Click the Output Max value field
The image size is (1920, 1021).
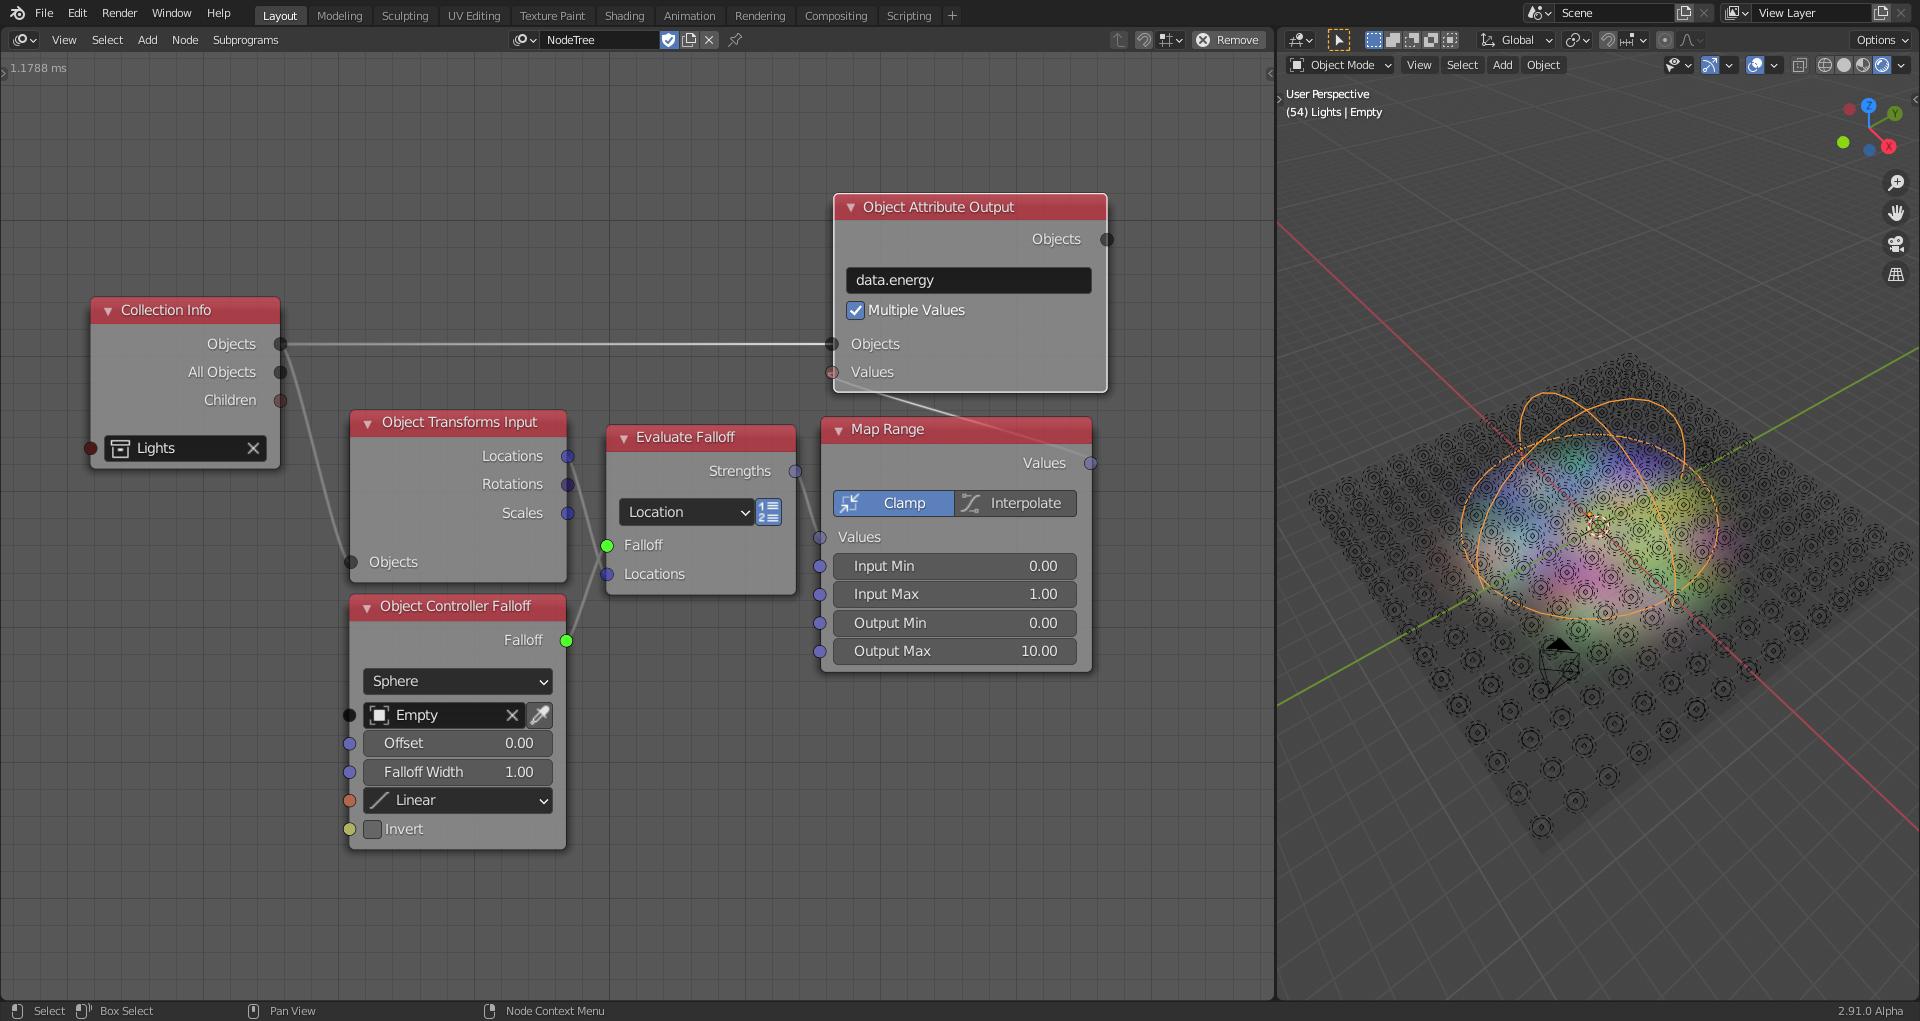955,651
